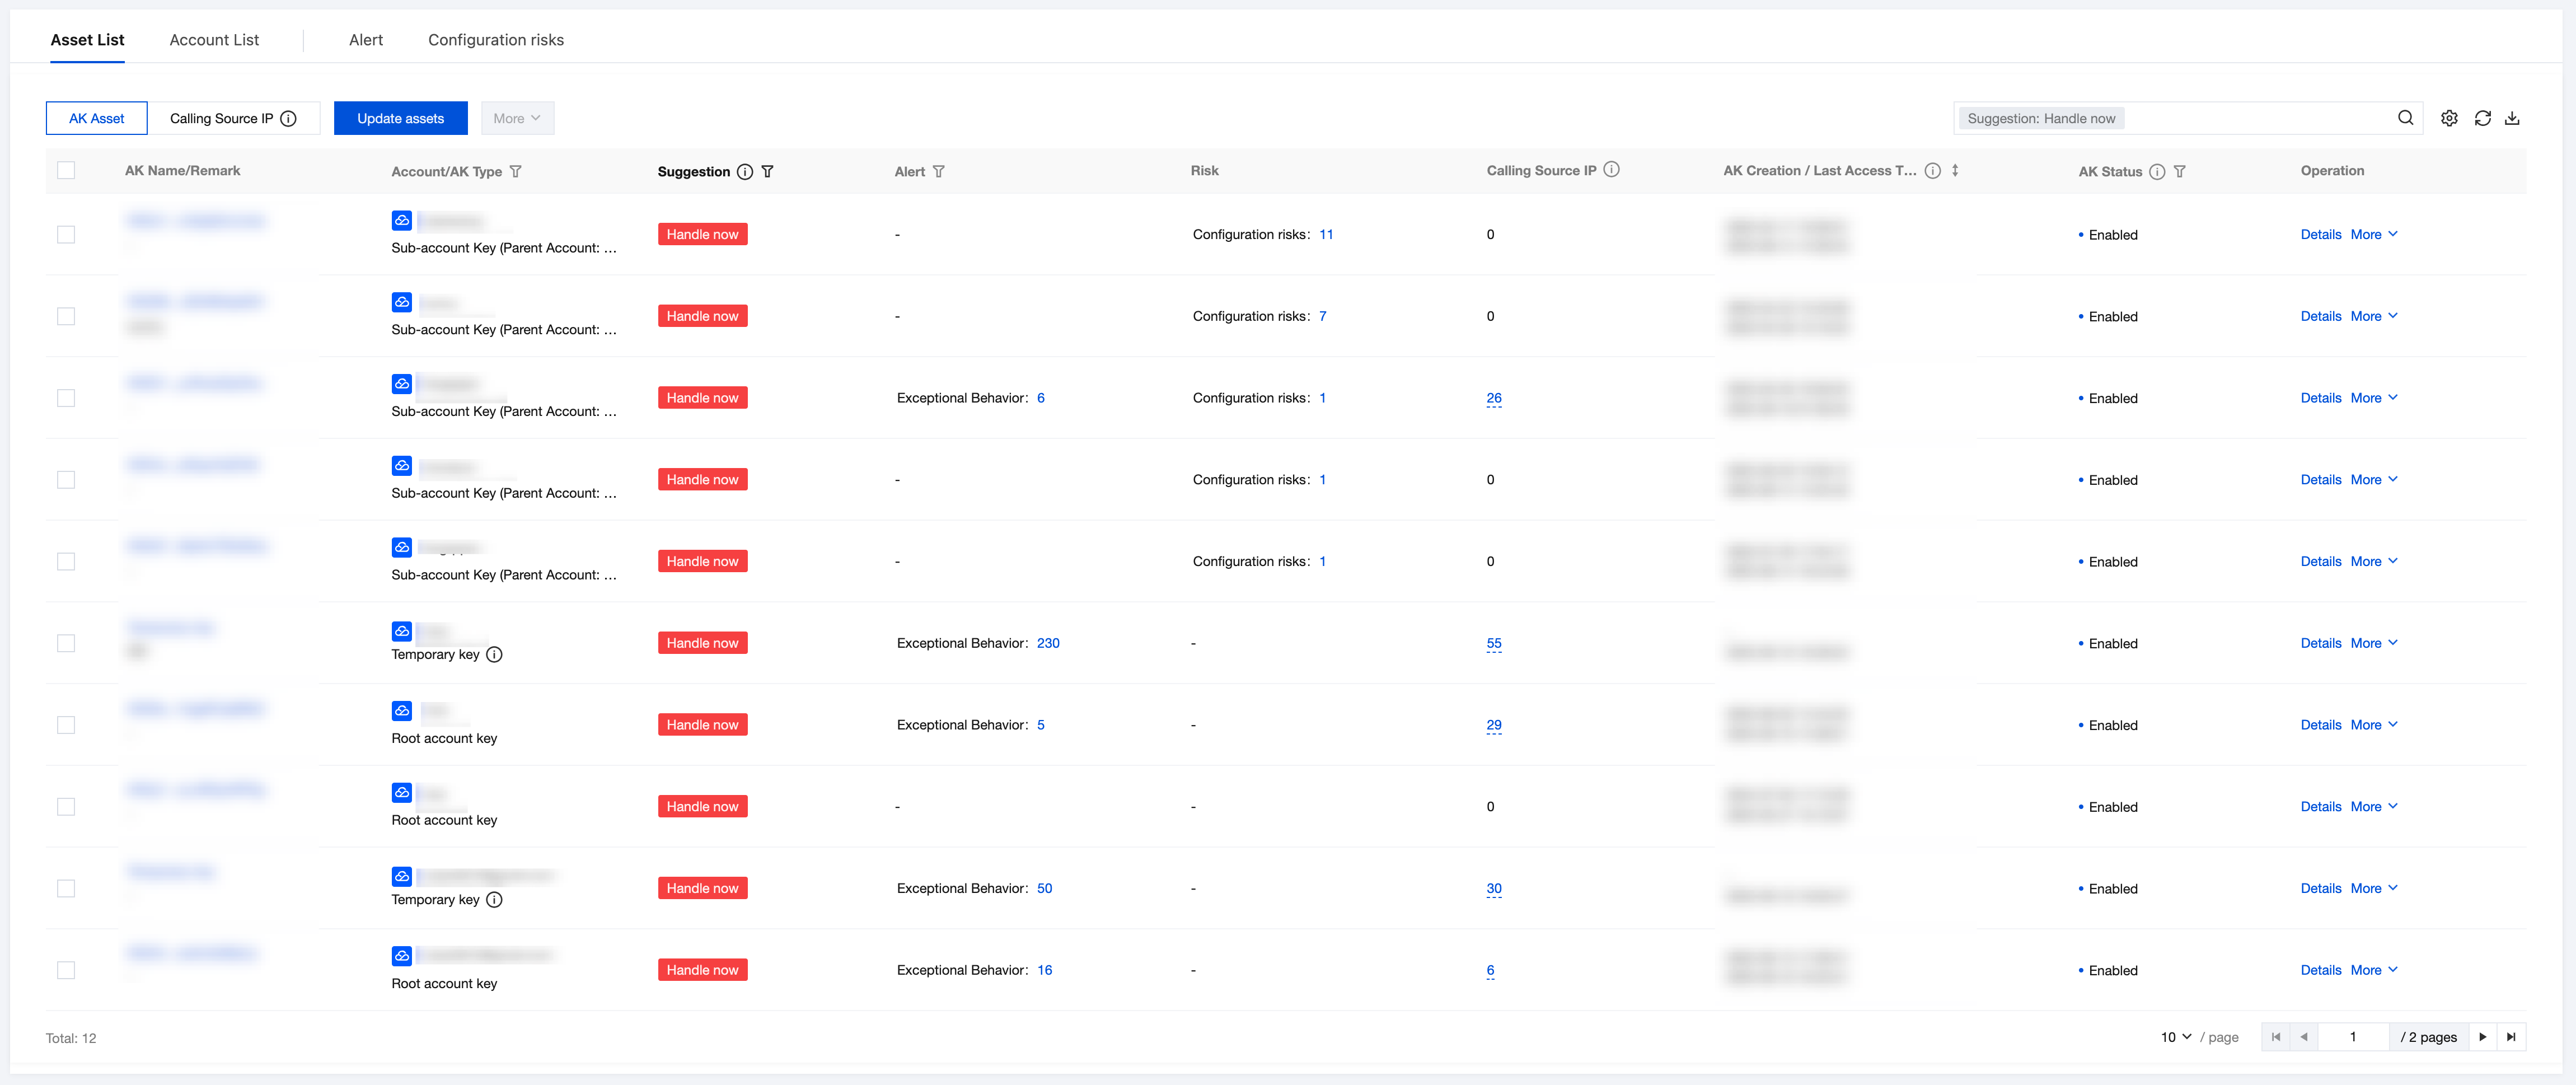Viewport: 2576px width, 1085px height.
Task: Open the 10 per page dropdown
Action: [2175, 1037]
